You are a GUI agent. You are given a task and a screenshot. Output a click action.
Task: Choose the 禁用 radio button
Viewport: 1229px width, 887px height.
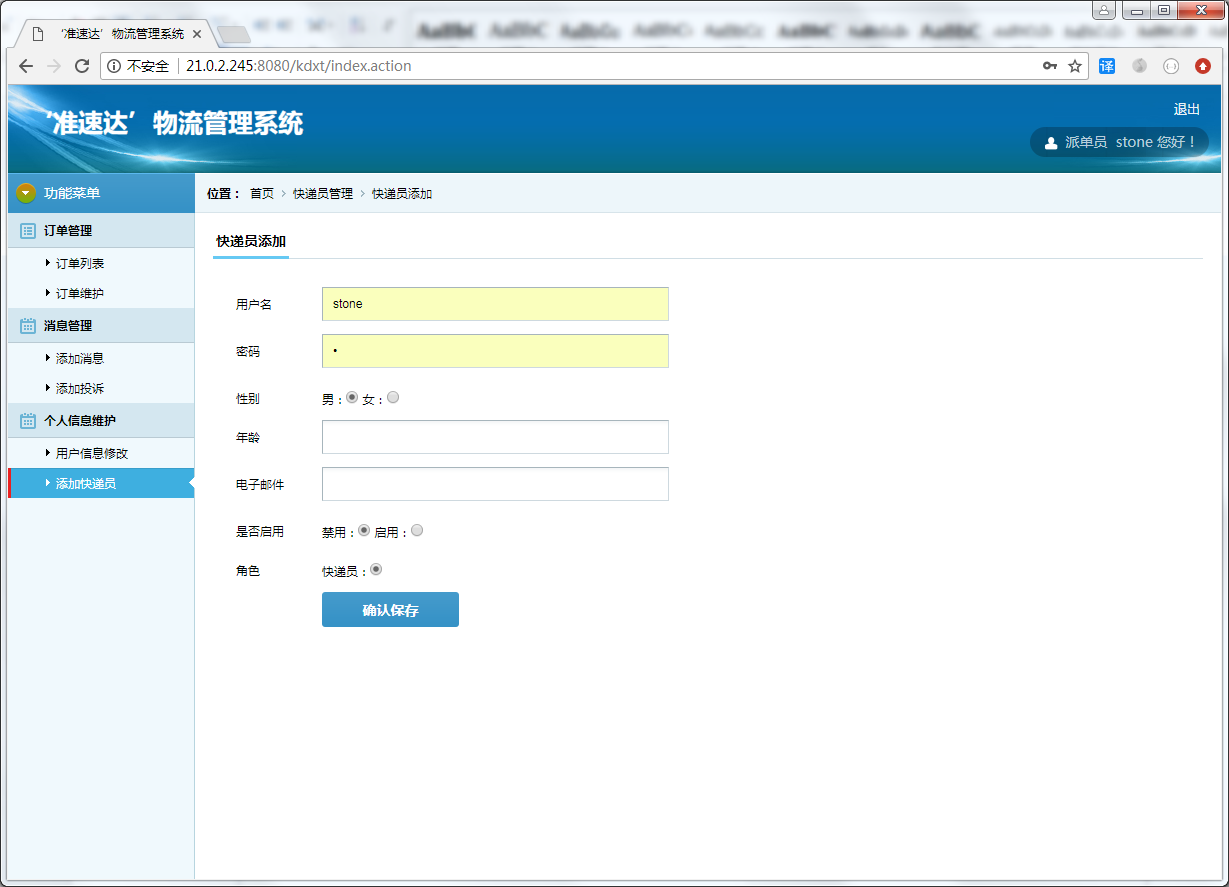click(x=364, y=530)
